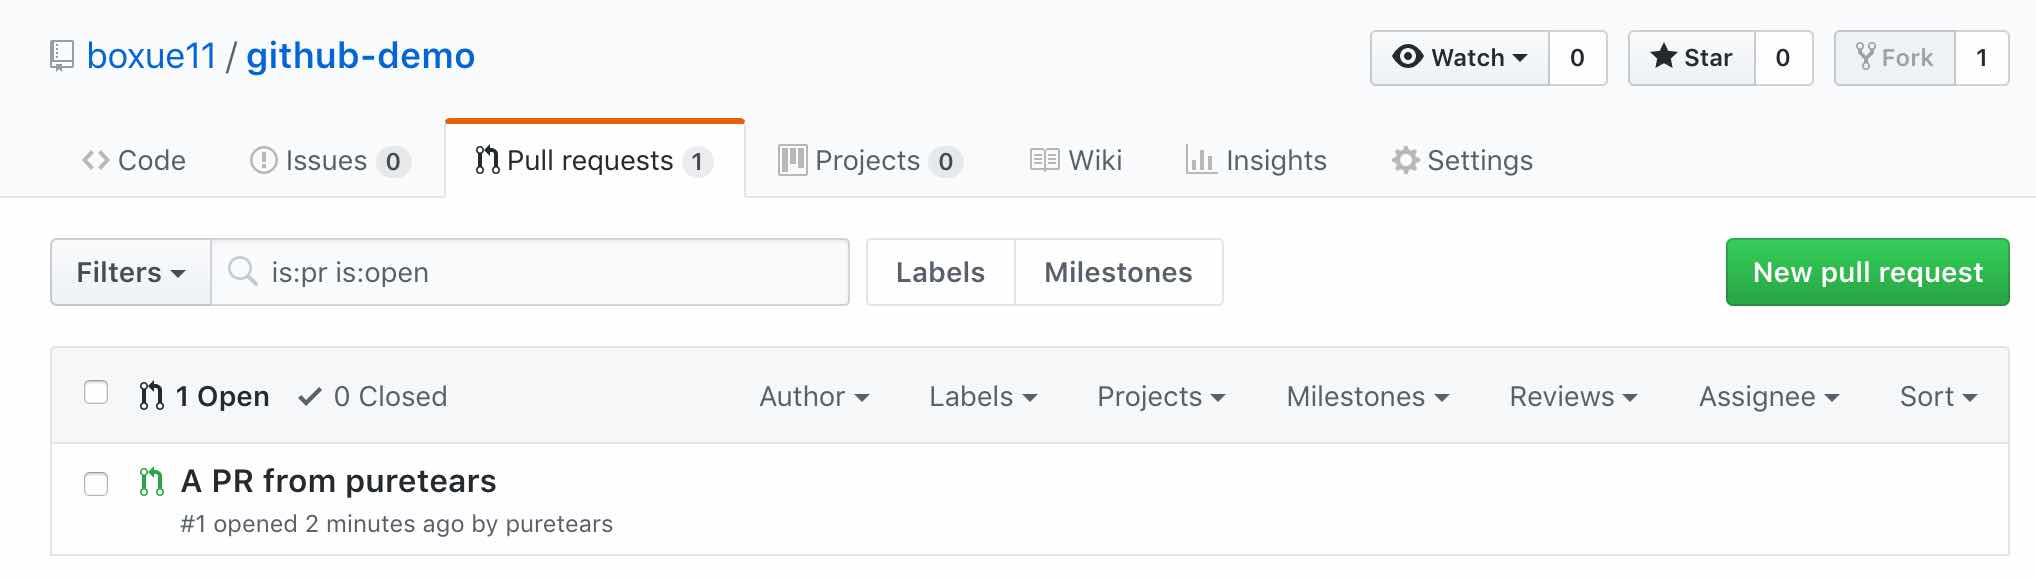Check the select-all pull requests checkbox
The width and height of the screenshot is (2036, 580).
coord(96,394)
